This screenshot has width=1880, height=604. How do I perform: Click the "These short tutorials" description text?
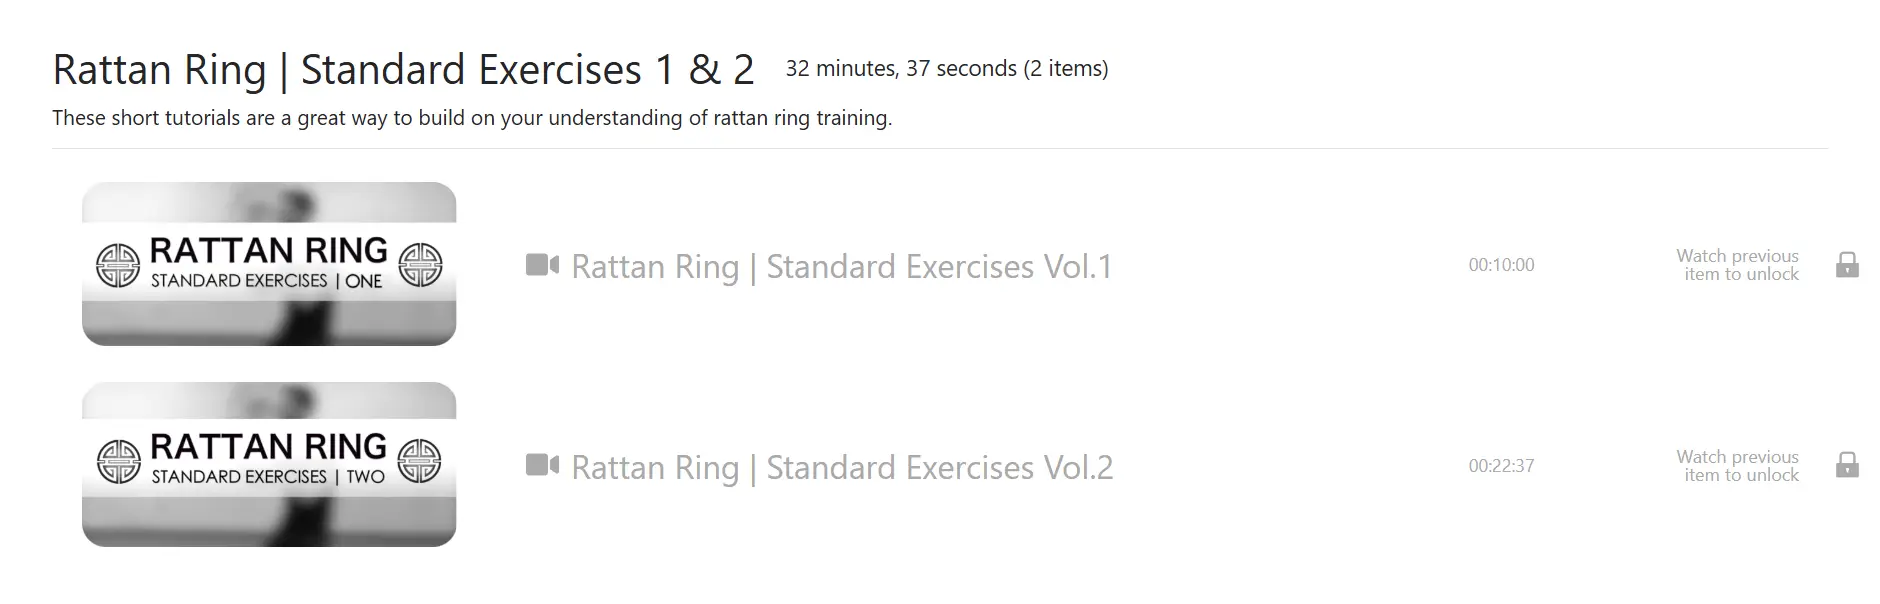[472, 118]
